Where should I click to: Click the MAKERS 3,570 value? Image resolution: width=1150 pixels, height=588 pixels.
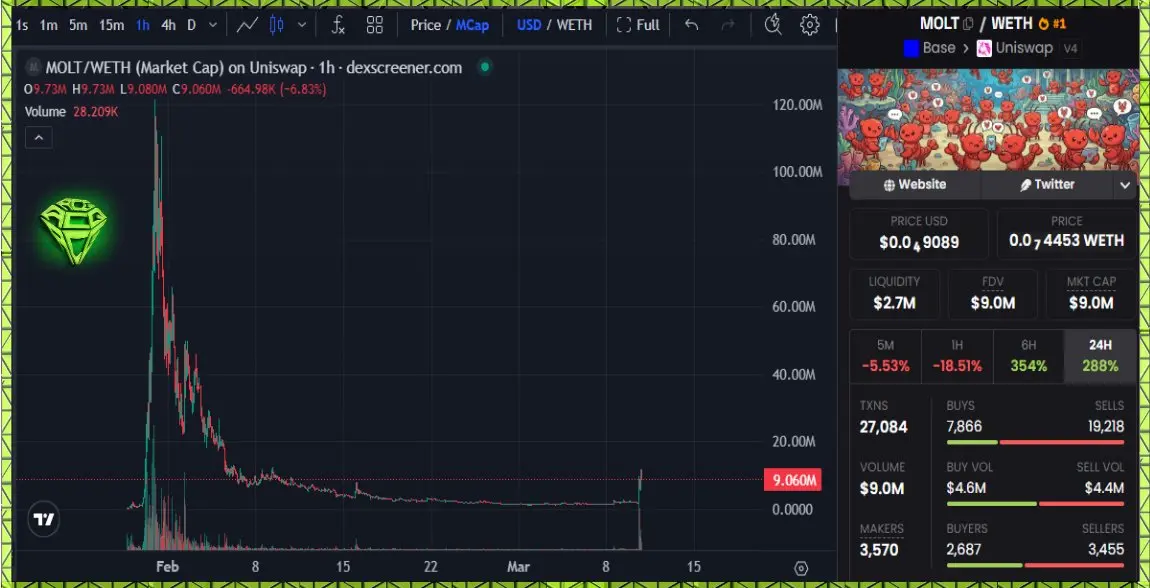tap(878, 550)
